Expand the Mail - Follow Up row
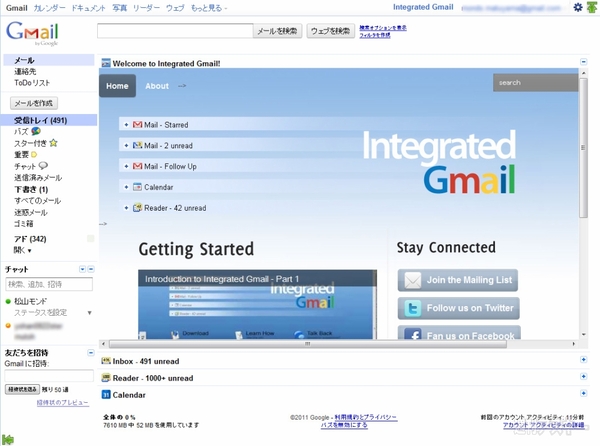Viewport: 600px width, 446px height. 126,166
